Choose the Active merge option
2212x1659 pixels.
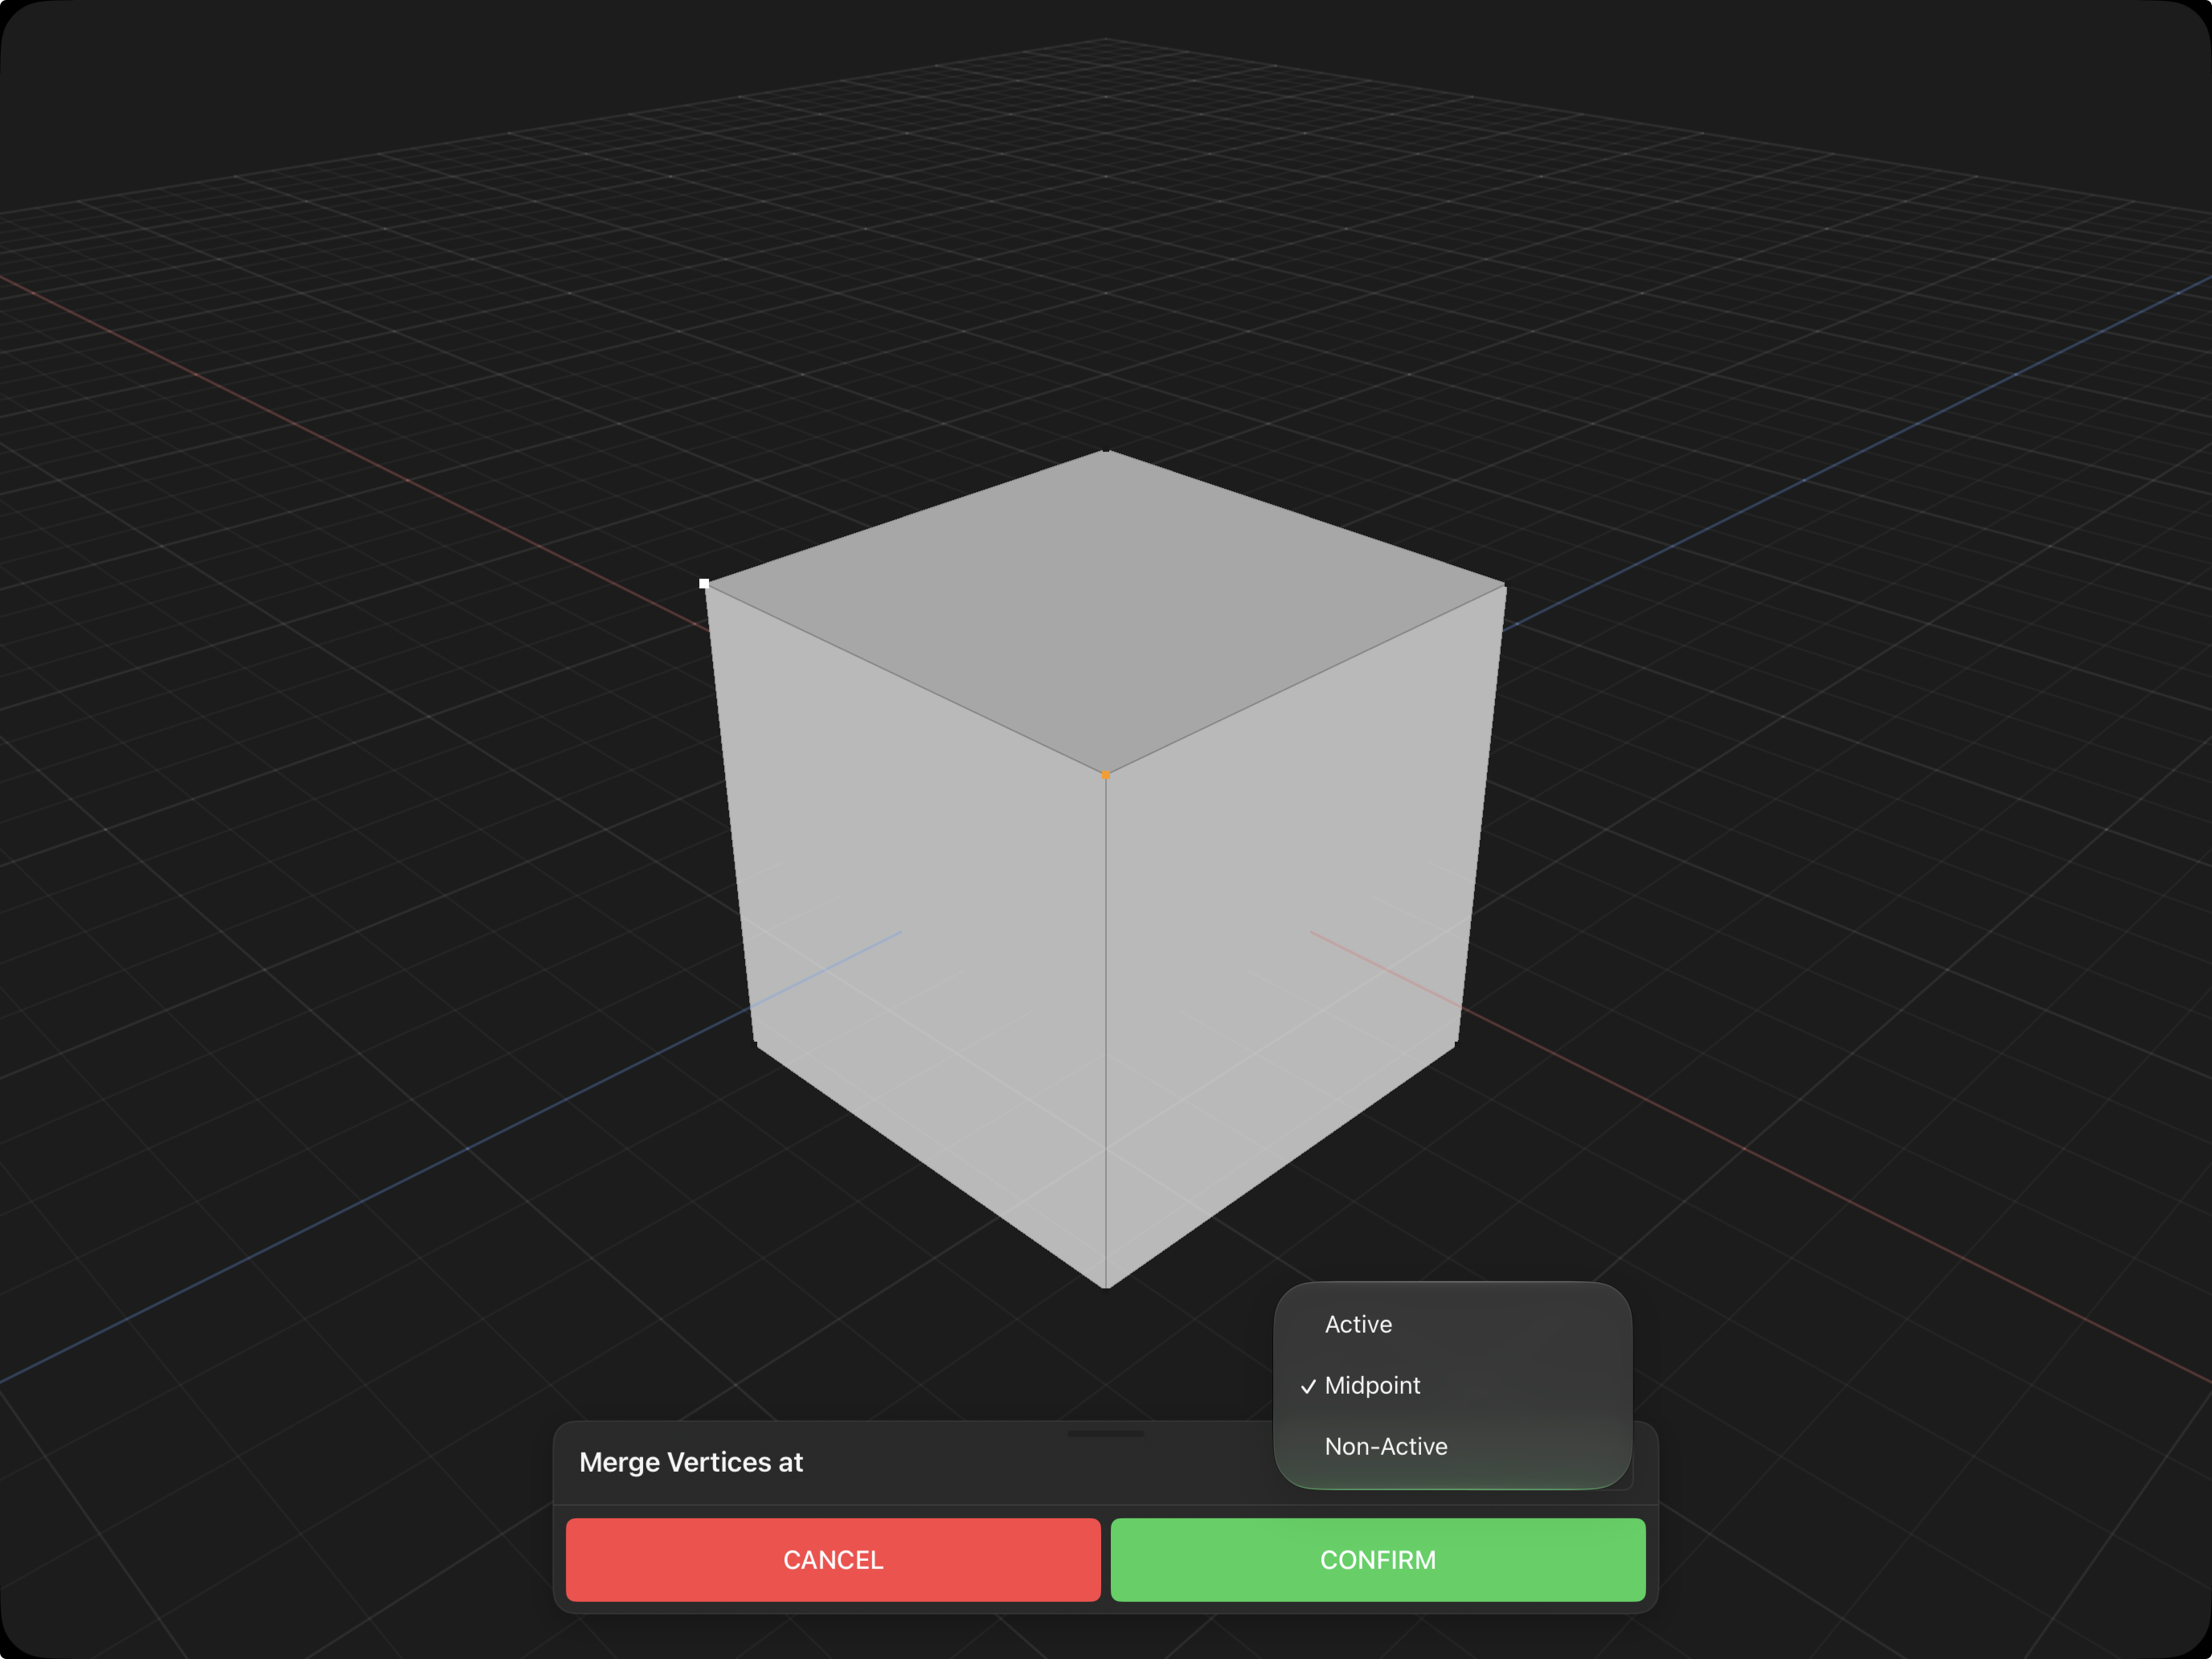(x=1452, y=1324)
